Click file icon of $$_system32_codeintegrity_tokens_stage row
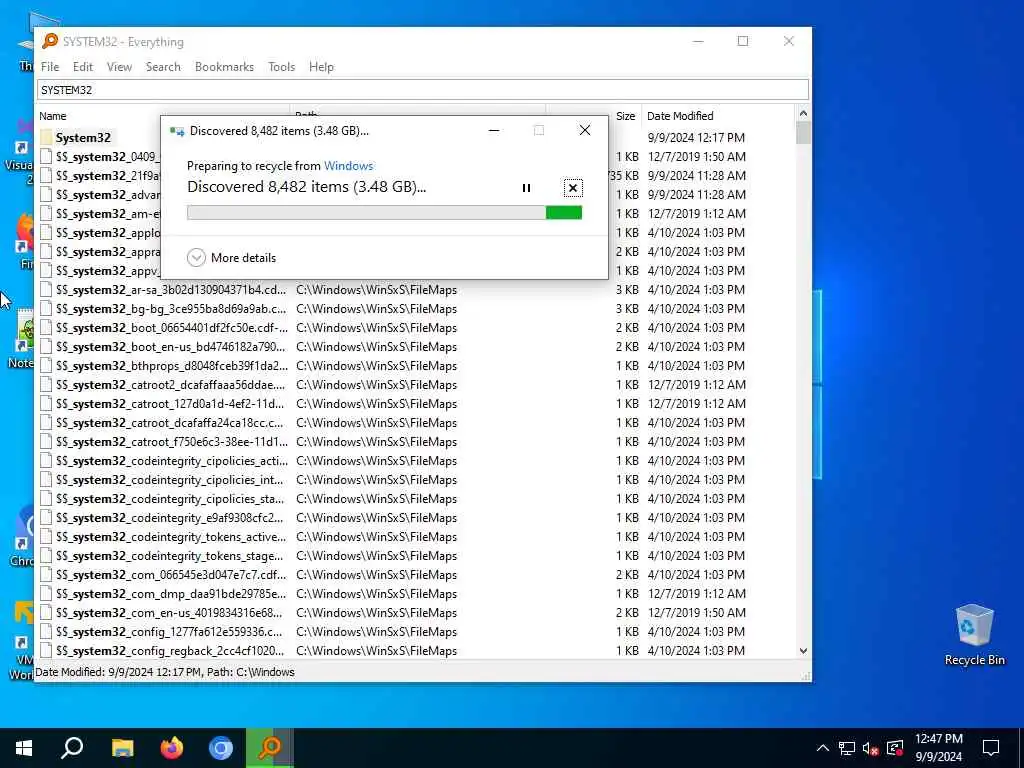The width and height of the screenshot is (1024, 768). coord(46,556)
